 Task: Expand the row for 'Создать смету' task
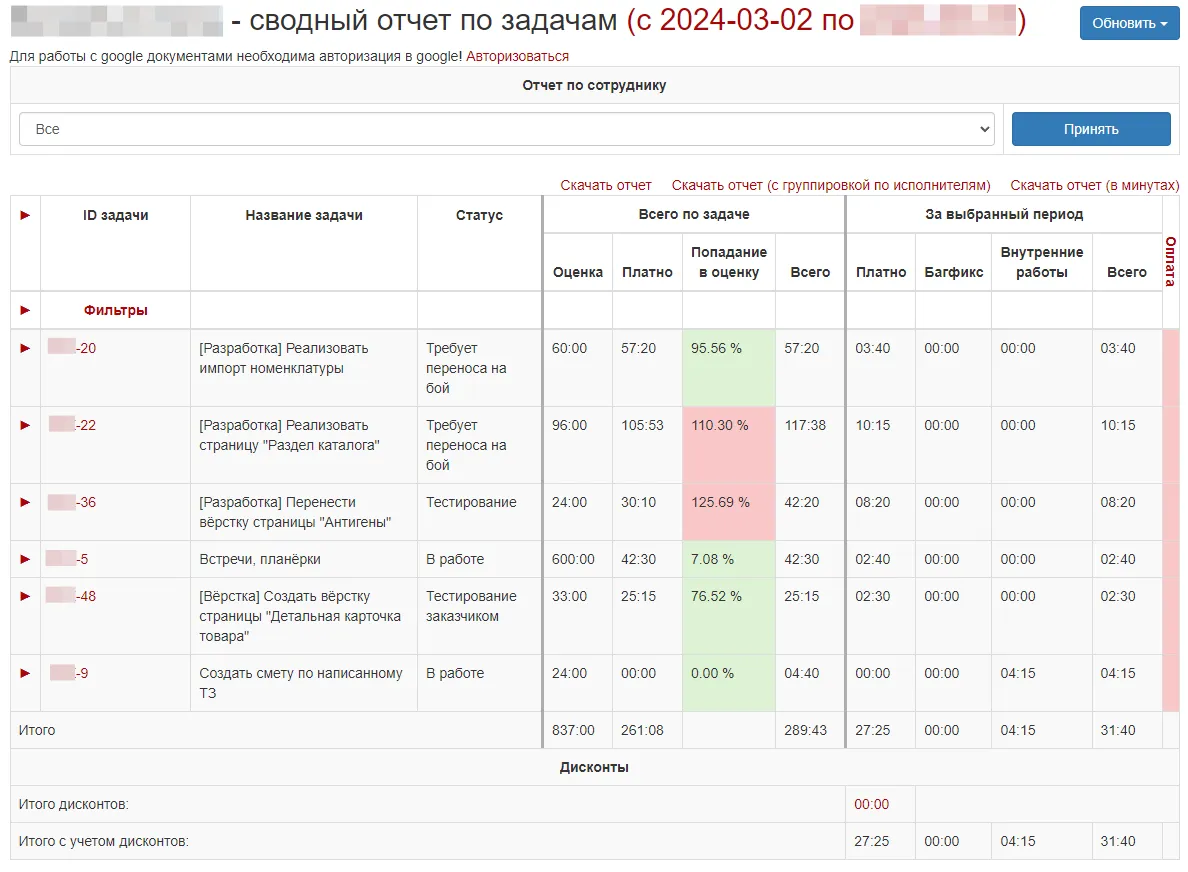click(x=24, y=674)
